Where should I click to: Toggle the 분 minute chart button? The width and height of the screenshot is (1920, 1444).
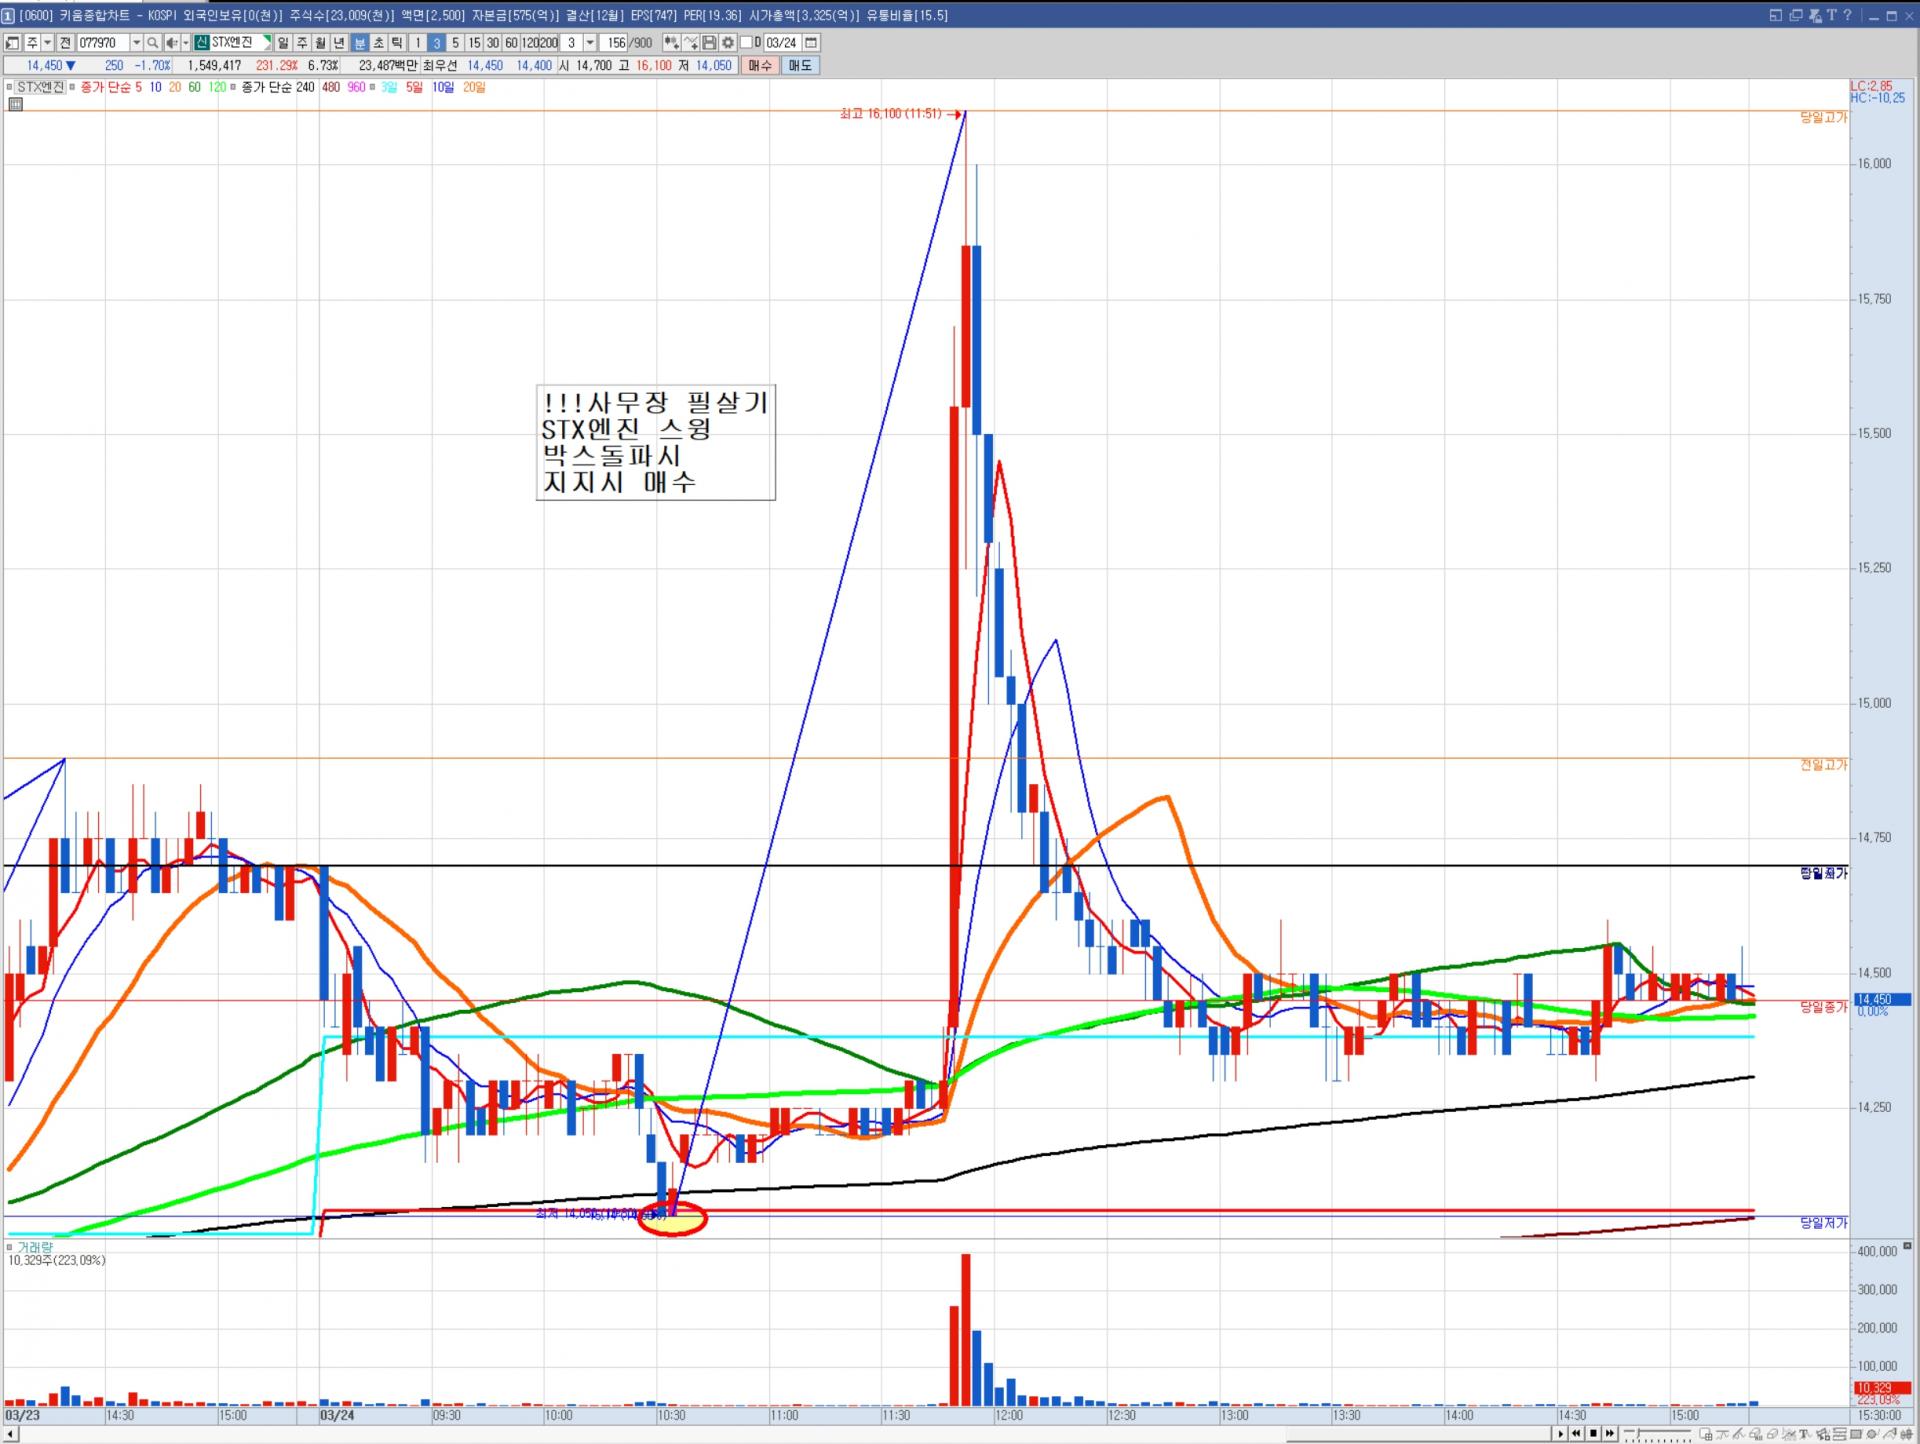click(x=360, y=43)
